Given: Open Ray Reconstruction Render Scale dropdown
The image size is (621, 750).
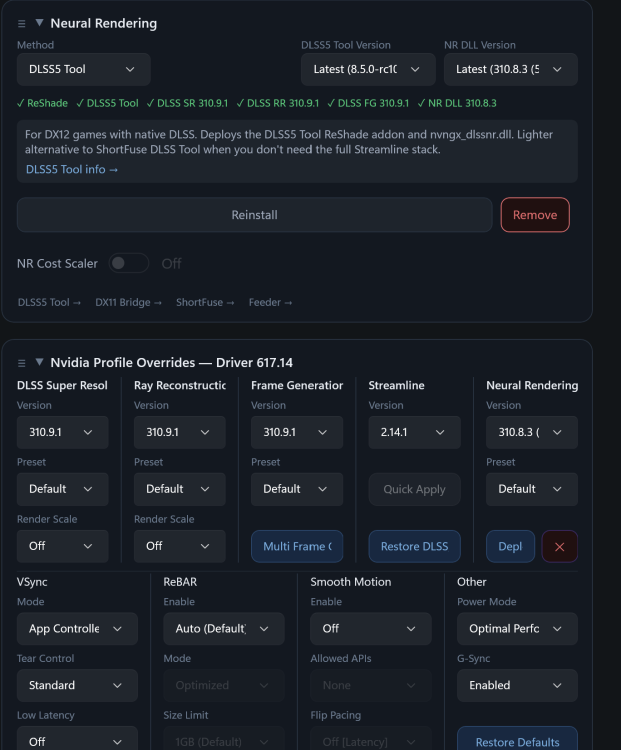Looking at the screenshot, I should pos(179,546).
